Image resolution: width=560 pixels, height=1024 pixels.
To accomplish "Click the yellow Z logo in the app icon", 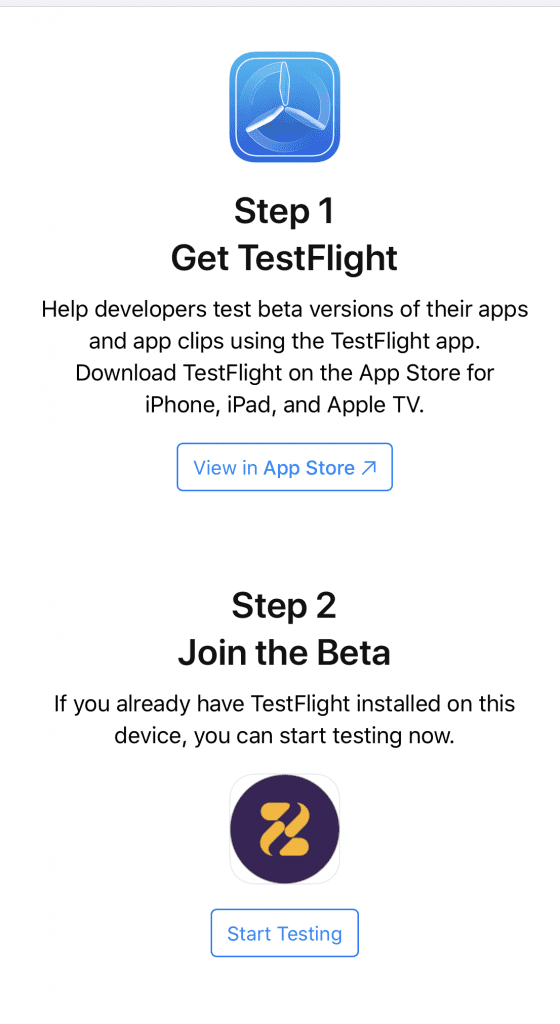I will coord(285,829).
